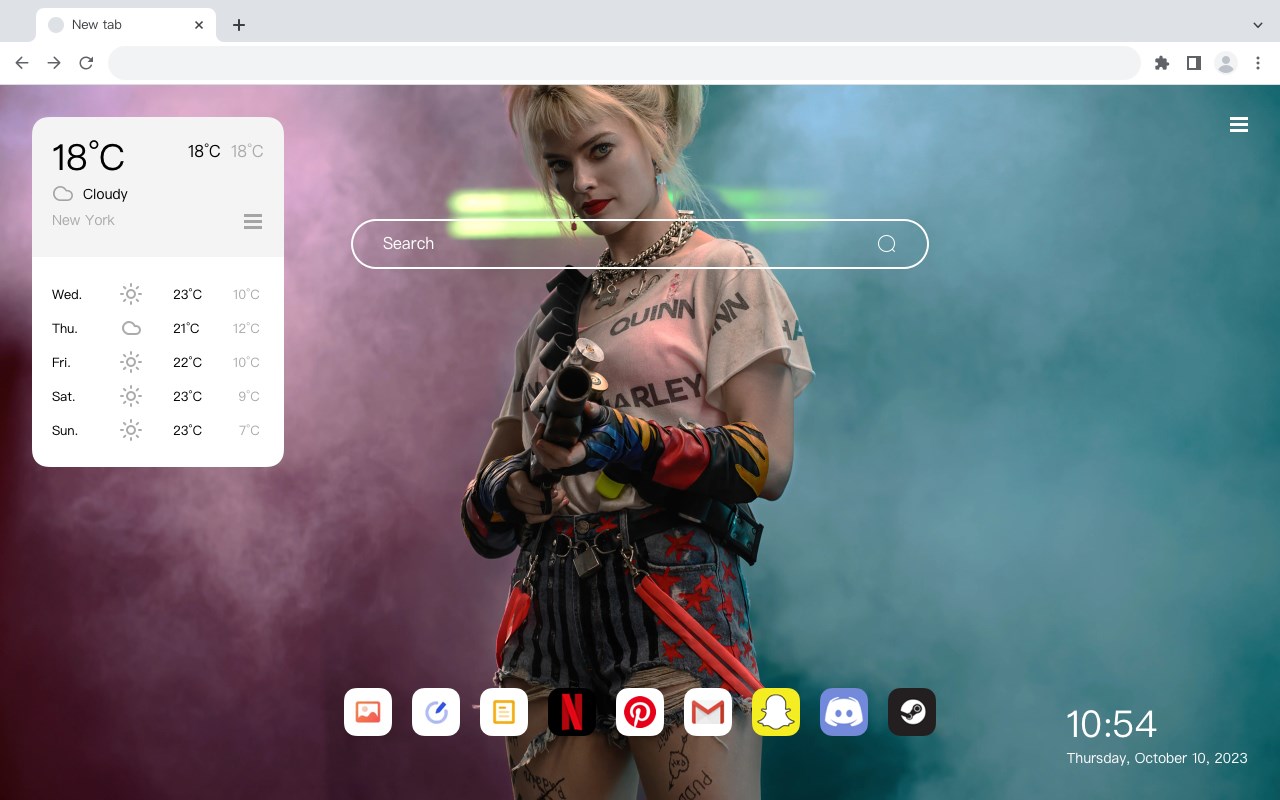
Task: Open the page hamburger menu at top right
Action: coord(1239,125)
